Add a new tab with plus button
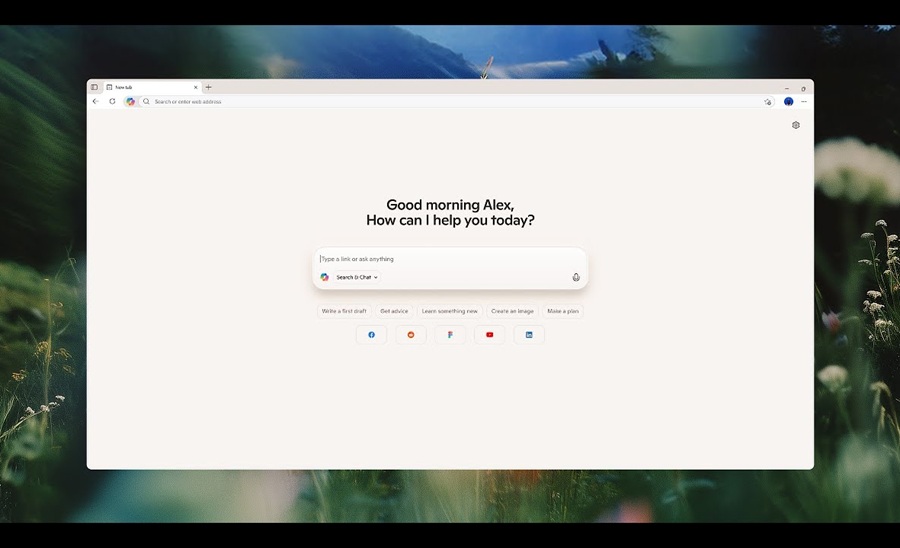The image size is (900, 548). (x=208, y=87)
